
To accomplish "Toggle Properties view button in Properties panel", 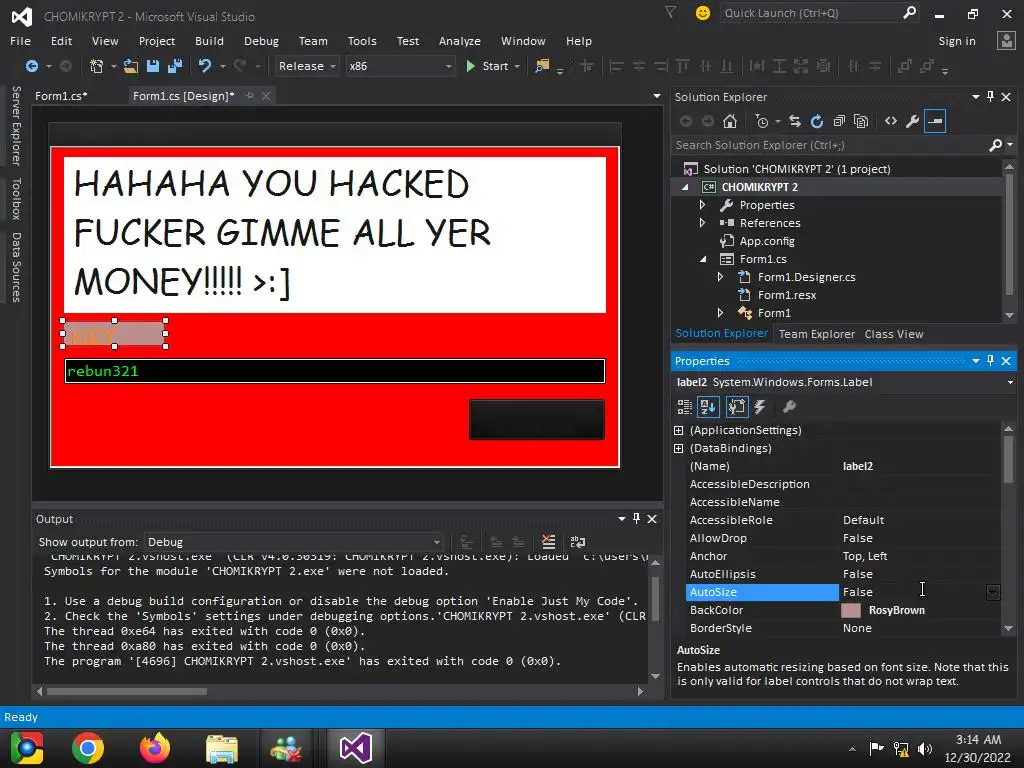I will point(737,407).
